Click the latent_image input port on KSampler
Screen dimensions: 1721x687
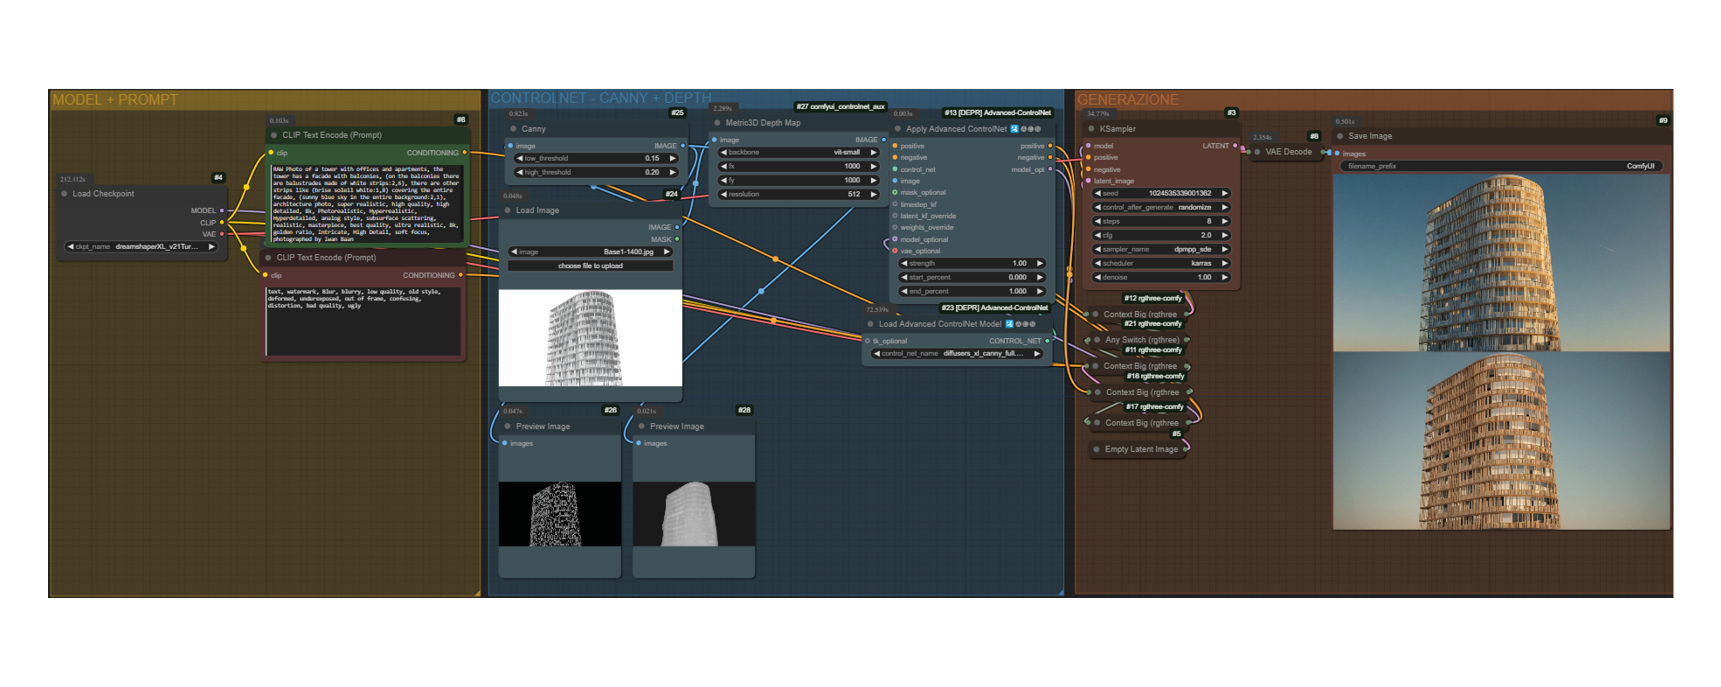coord(1088,181)
